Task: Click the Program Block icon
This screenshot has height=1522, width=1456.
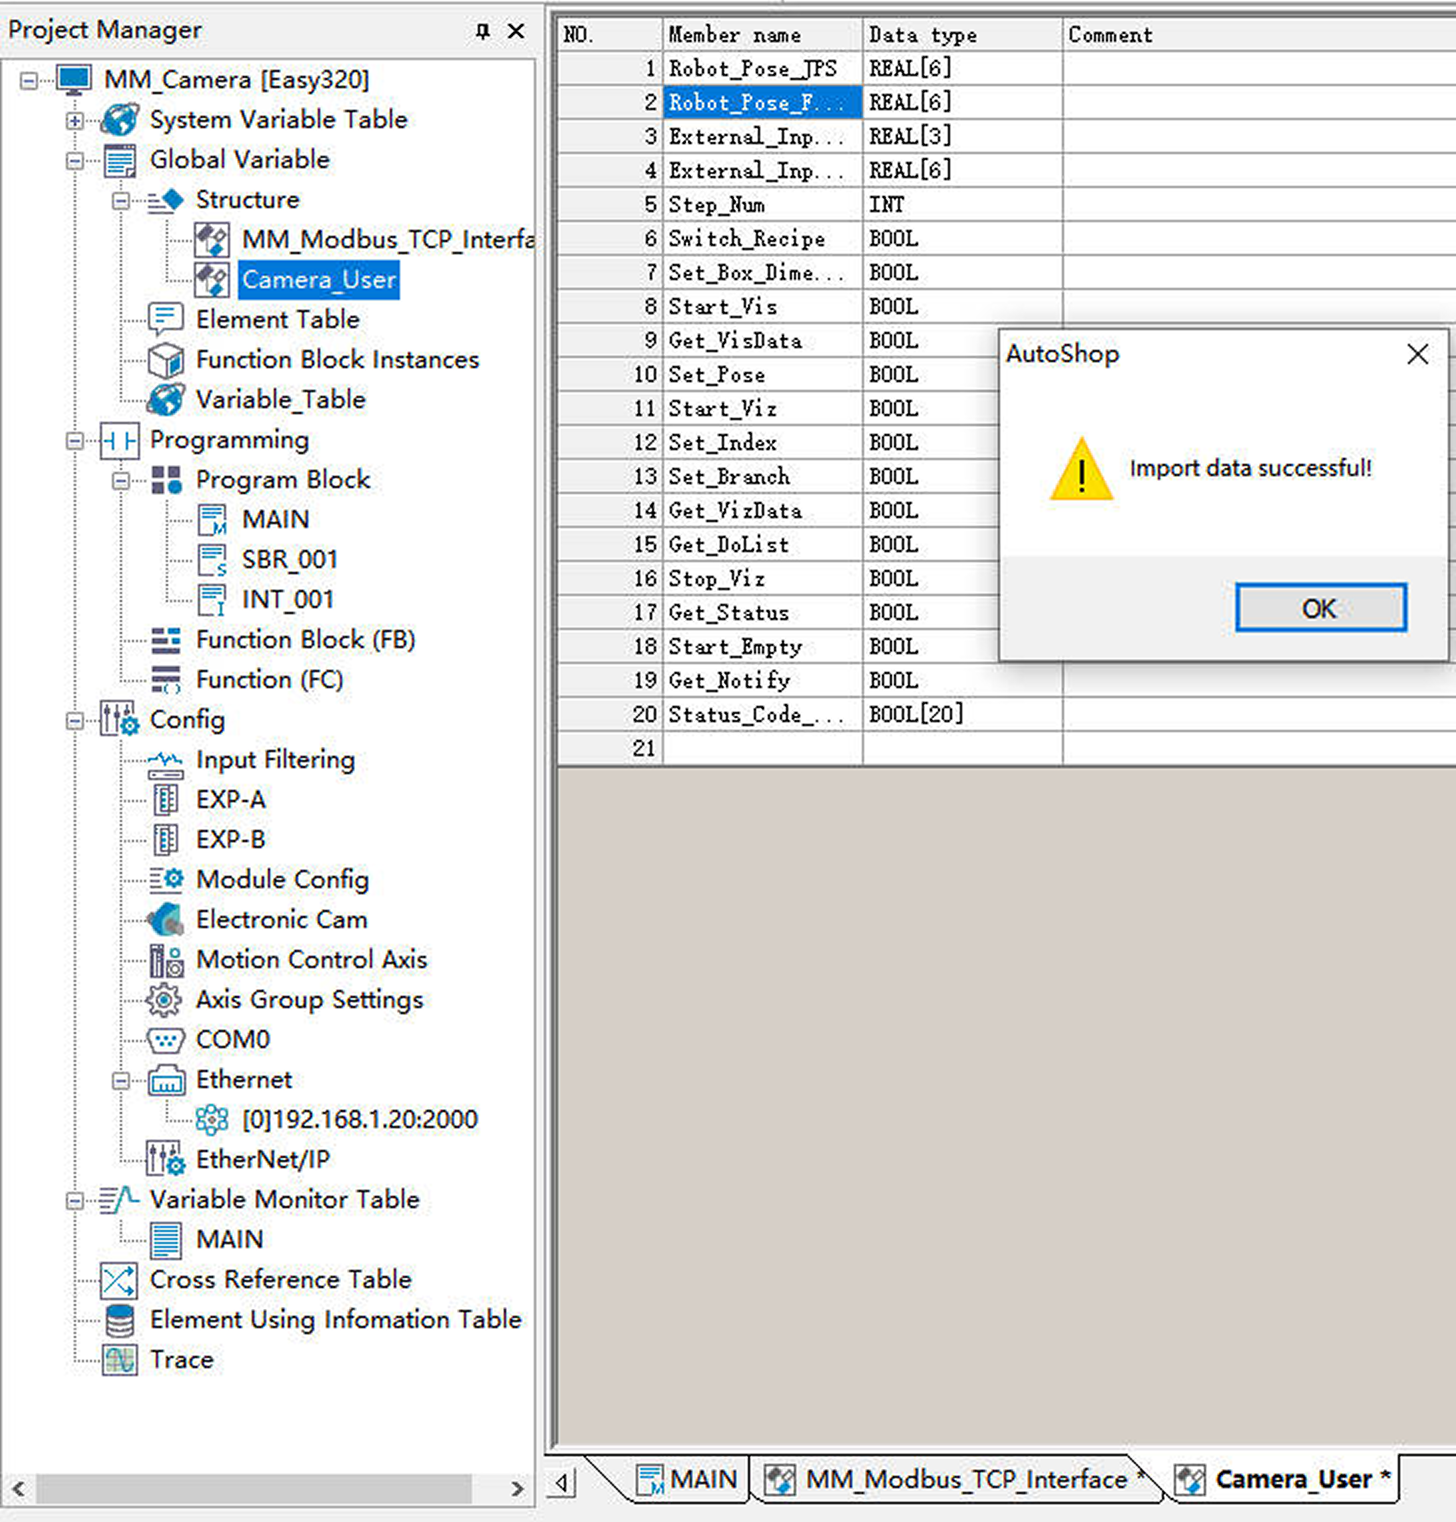Action: pos(166,480)
